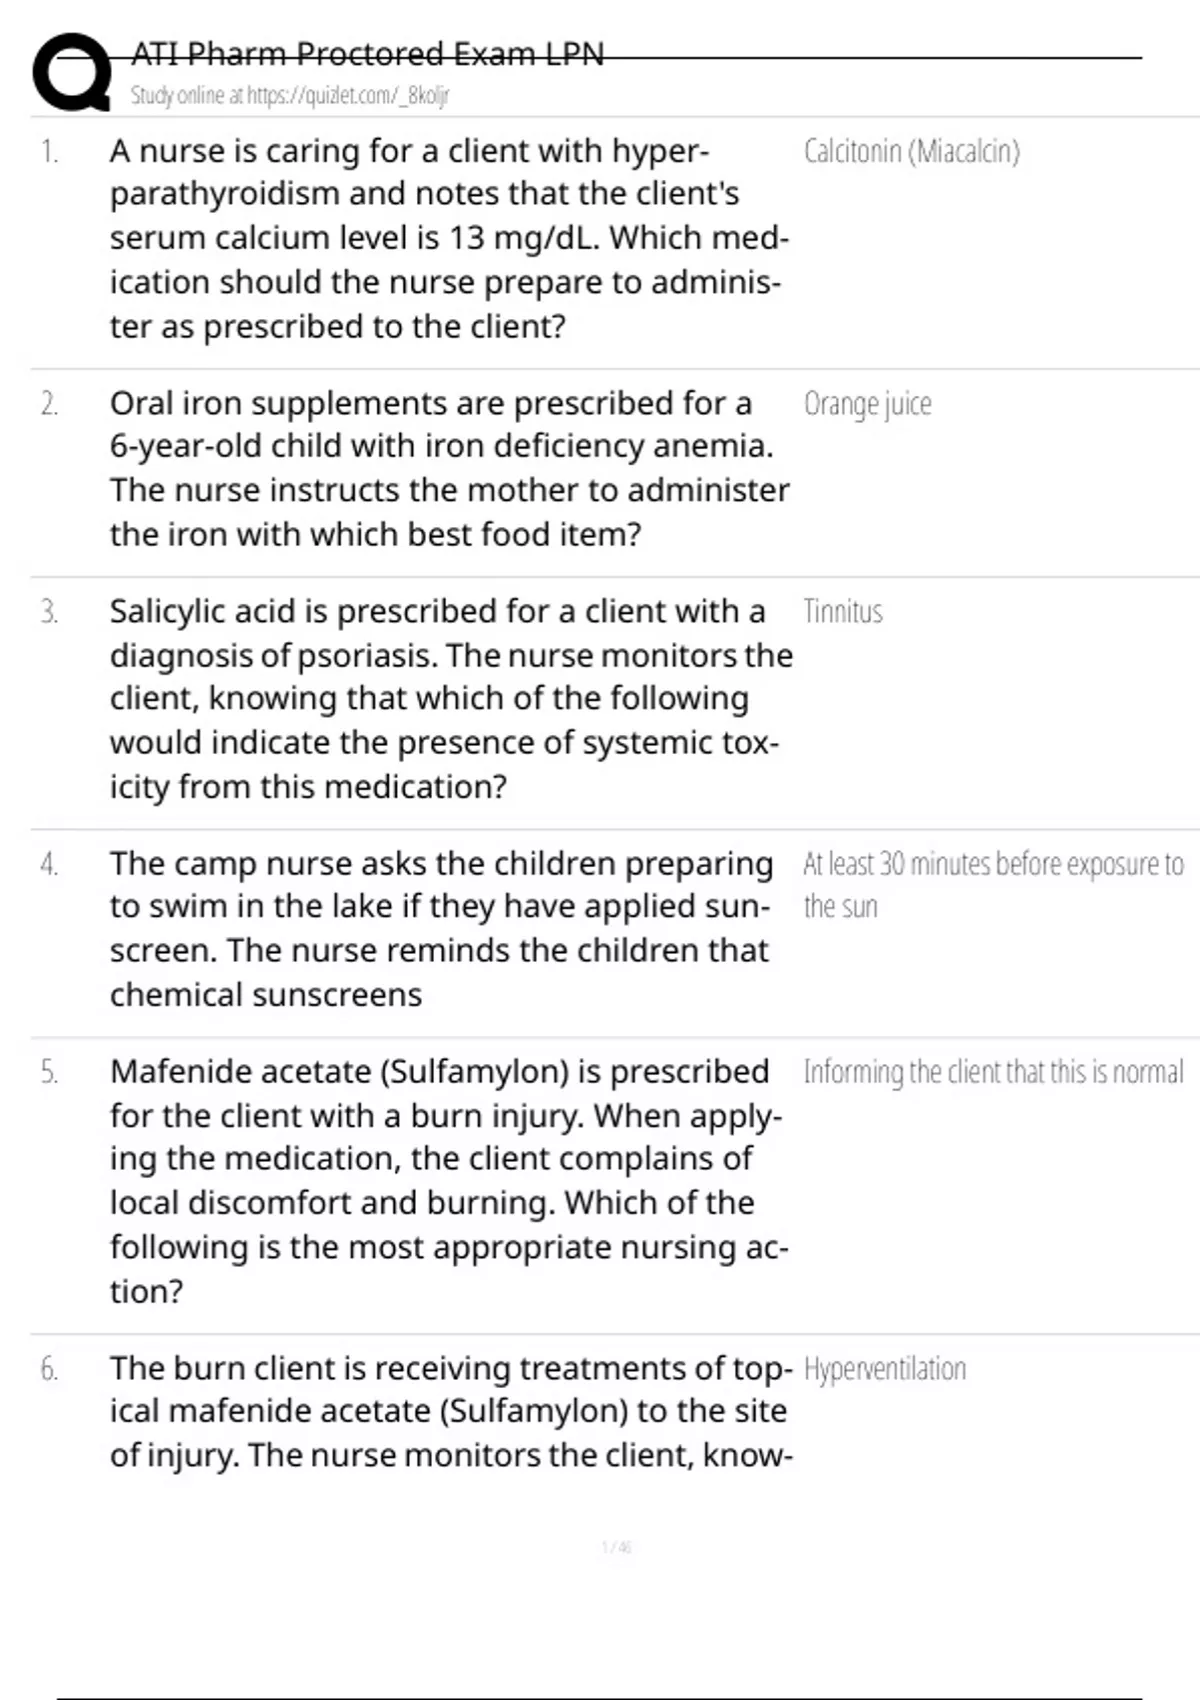Viewport: 1200px width, 1700px height.
Task: Click the salicylic acid psoriasis question
Action: pos(449,698)
